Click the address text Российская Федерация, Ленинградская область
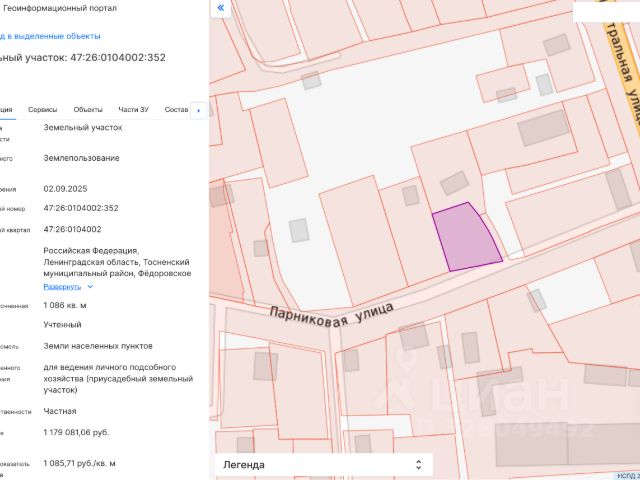 pyautogui.click(x=117, y=262)
